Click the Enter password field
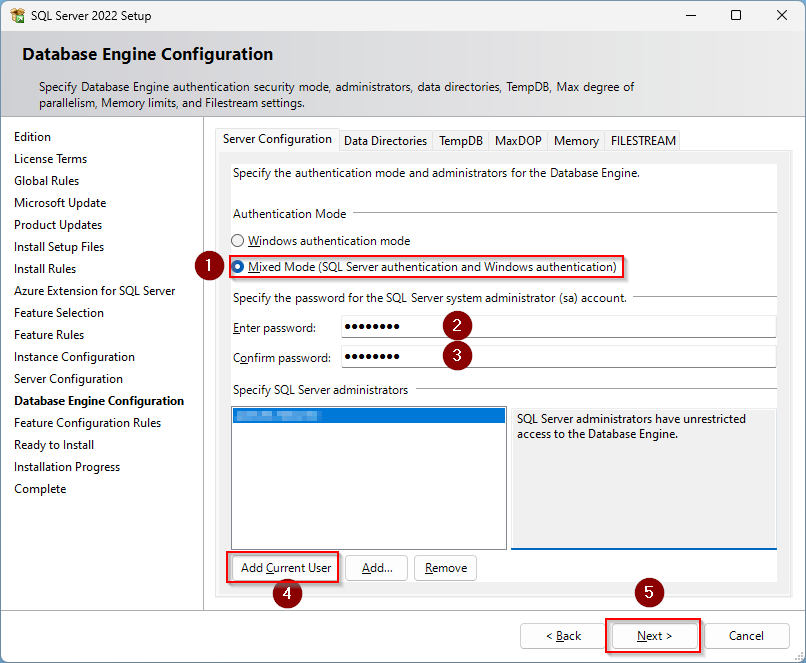Image resolution: width=806 pixels, height=663 pixels. point(558,327)
